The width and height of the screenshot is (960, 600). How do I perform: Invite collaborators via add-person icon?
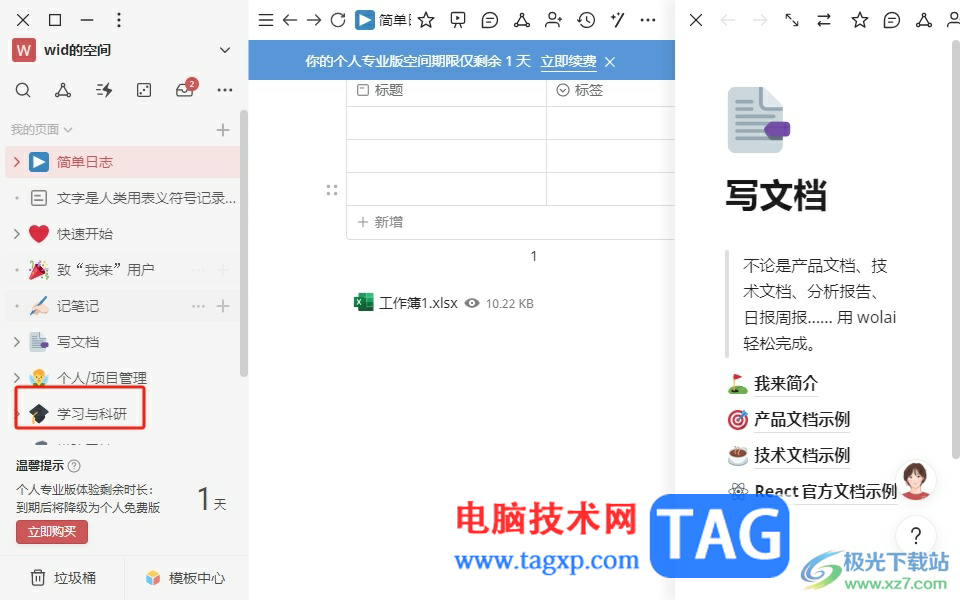click(x=553, y=20)
